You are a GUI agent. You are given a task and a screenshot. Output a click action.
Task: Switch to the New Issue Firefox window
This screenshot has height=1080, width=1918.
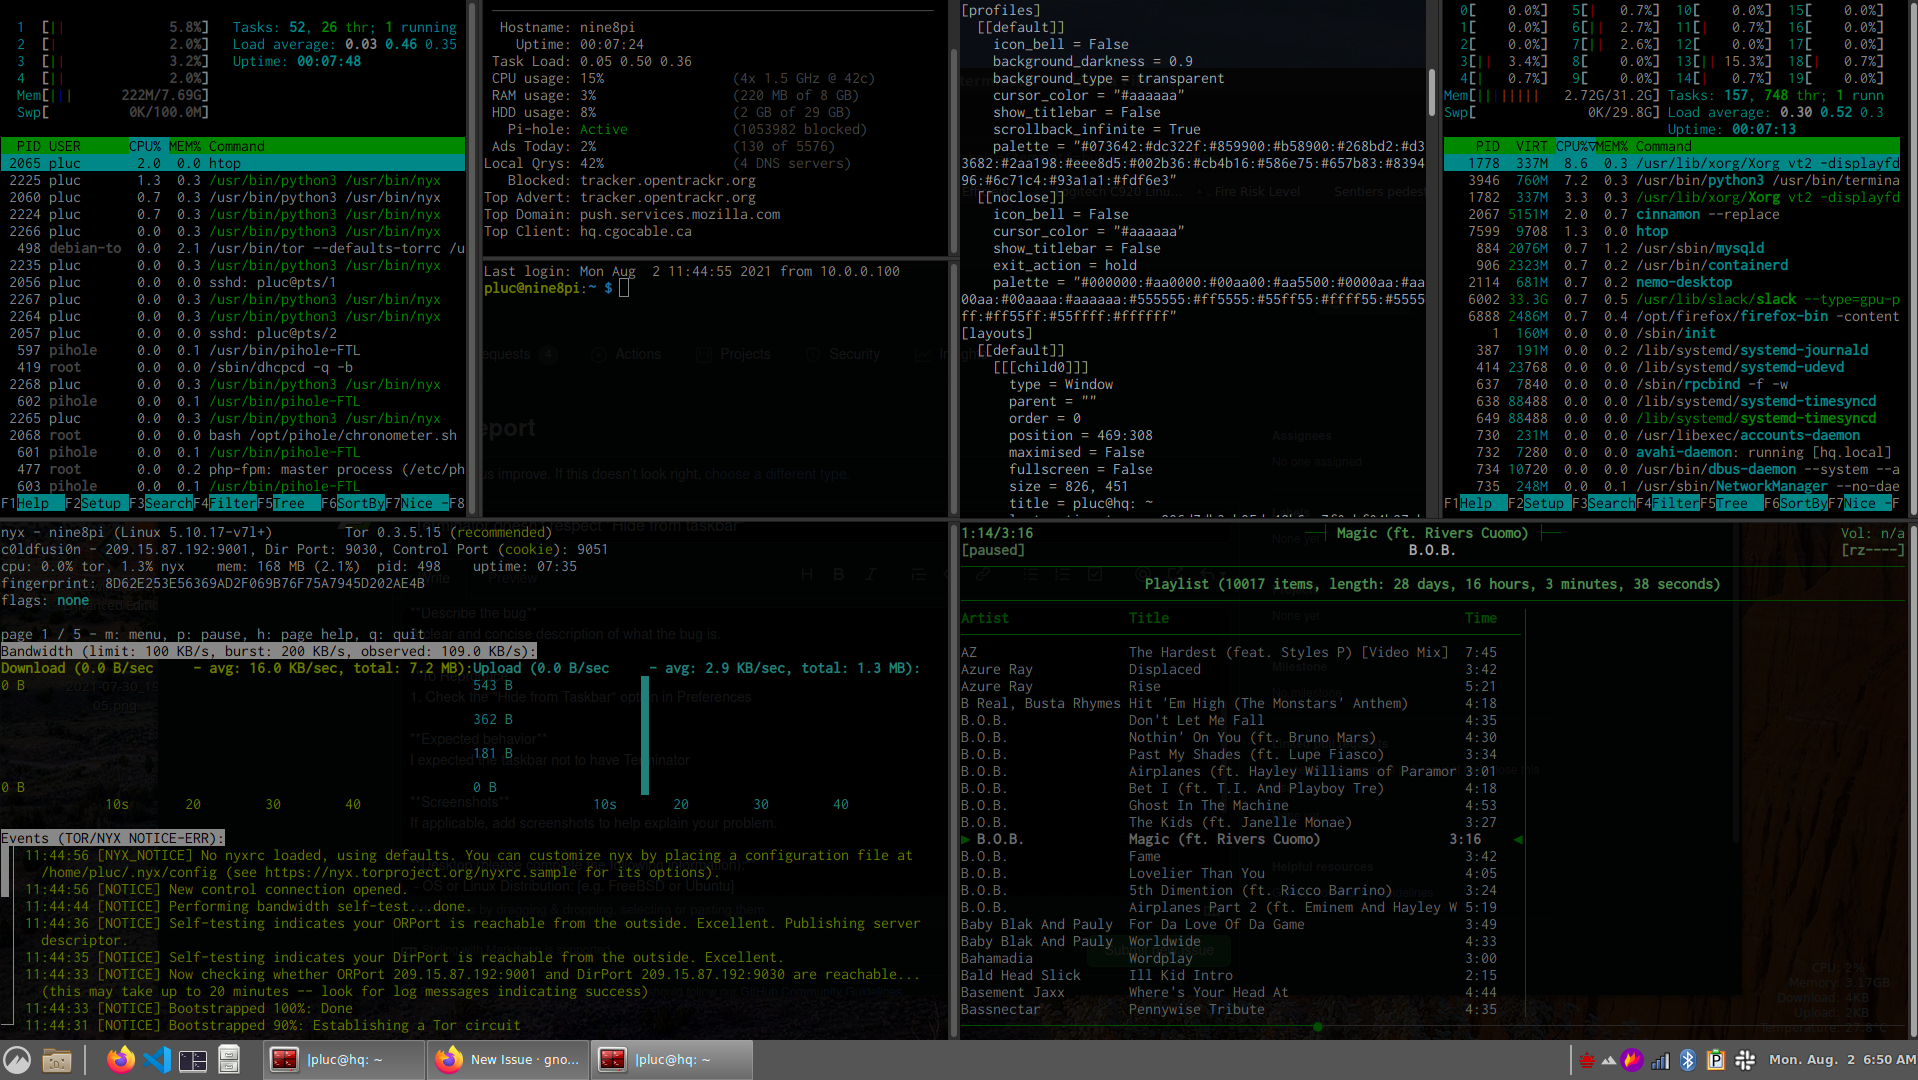tap(507, 1060)
